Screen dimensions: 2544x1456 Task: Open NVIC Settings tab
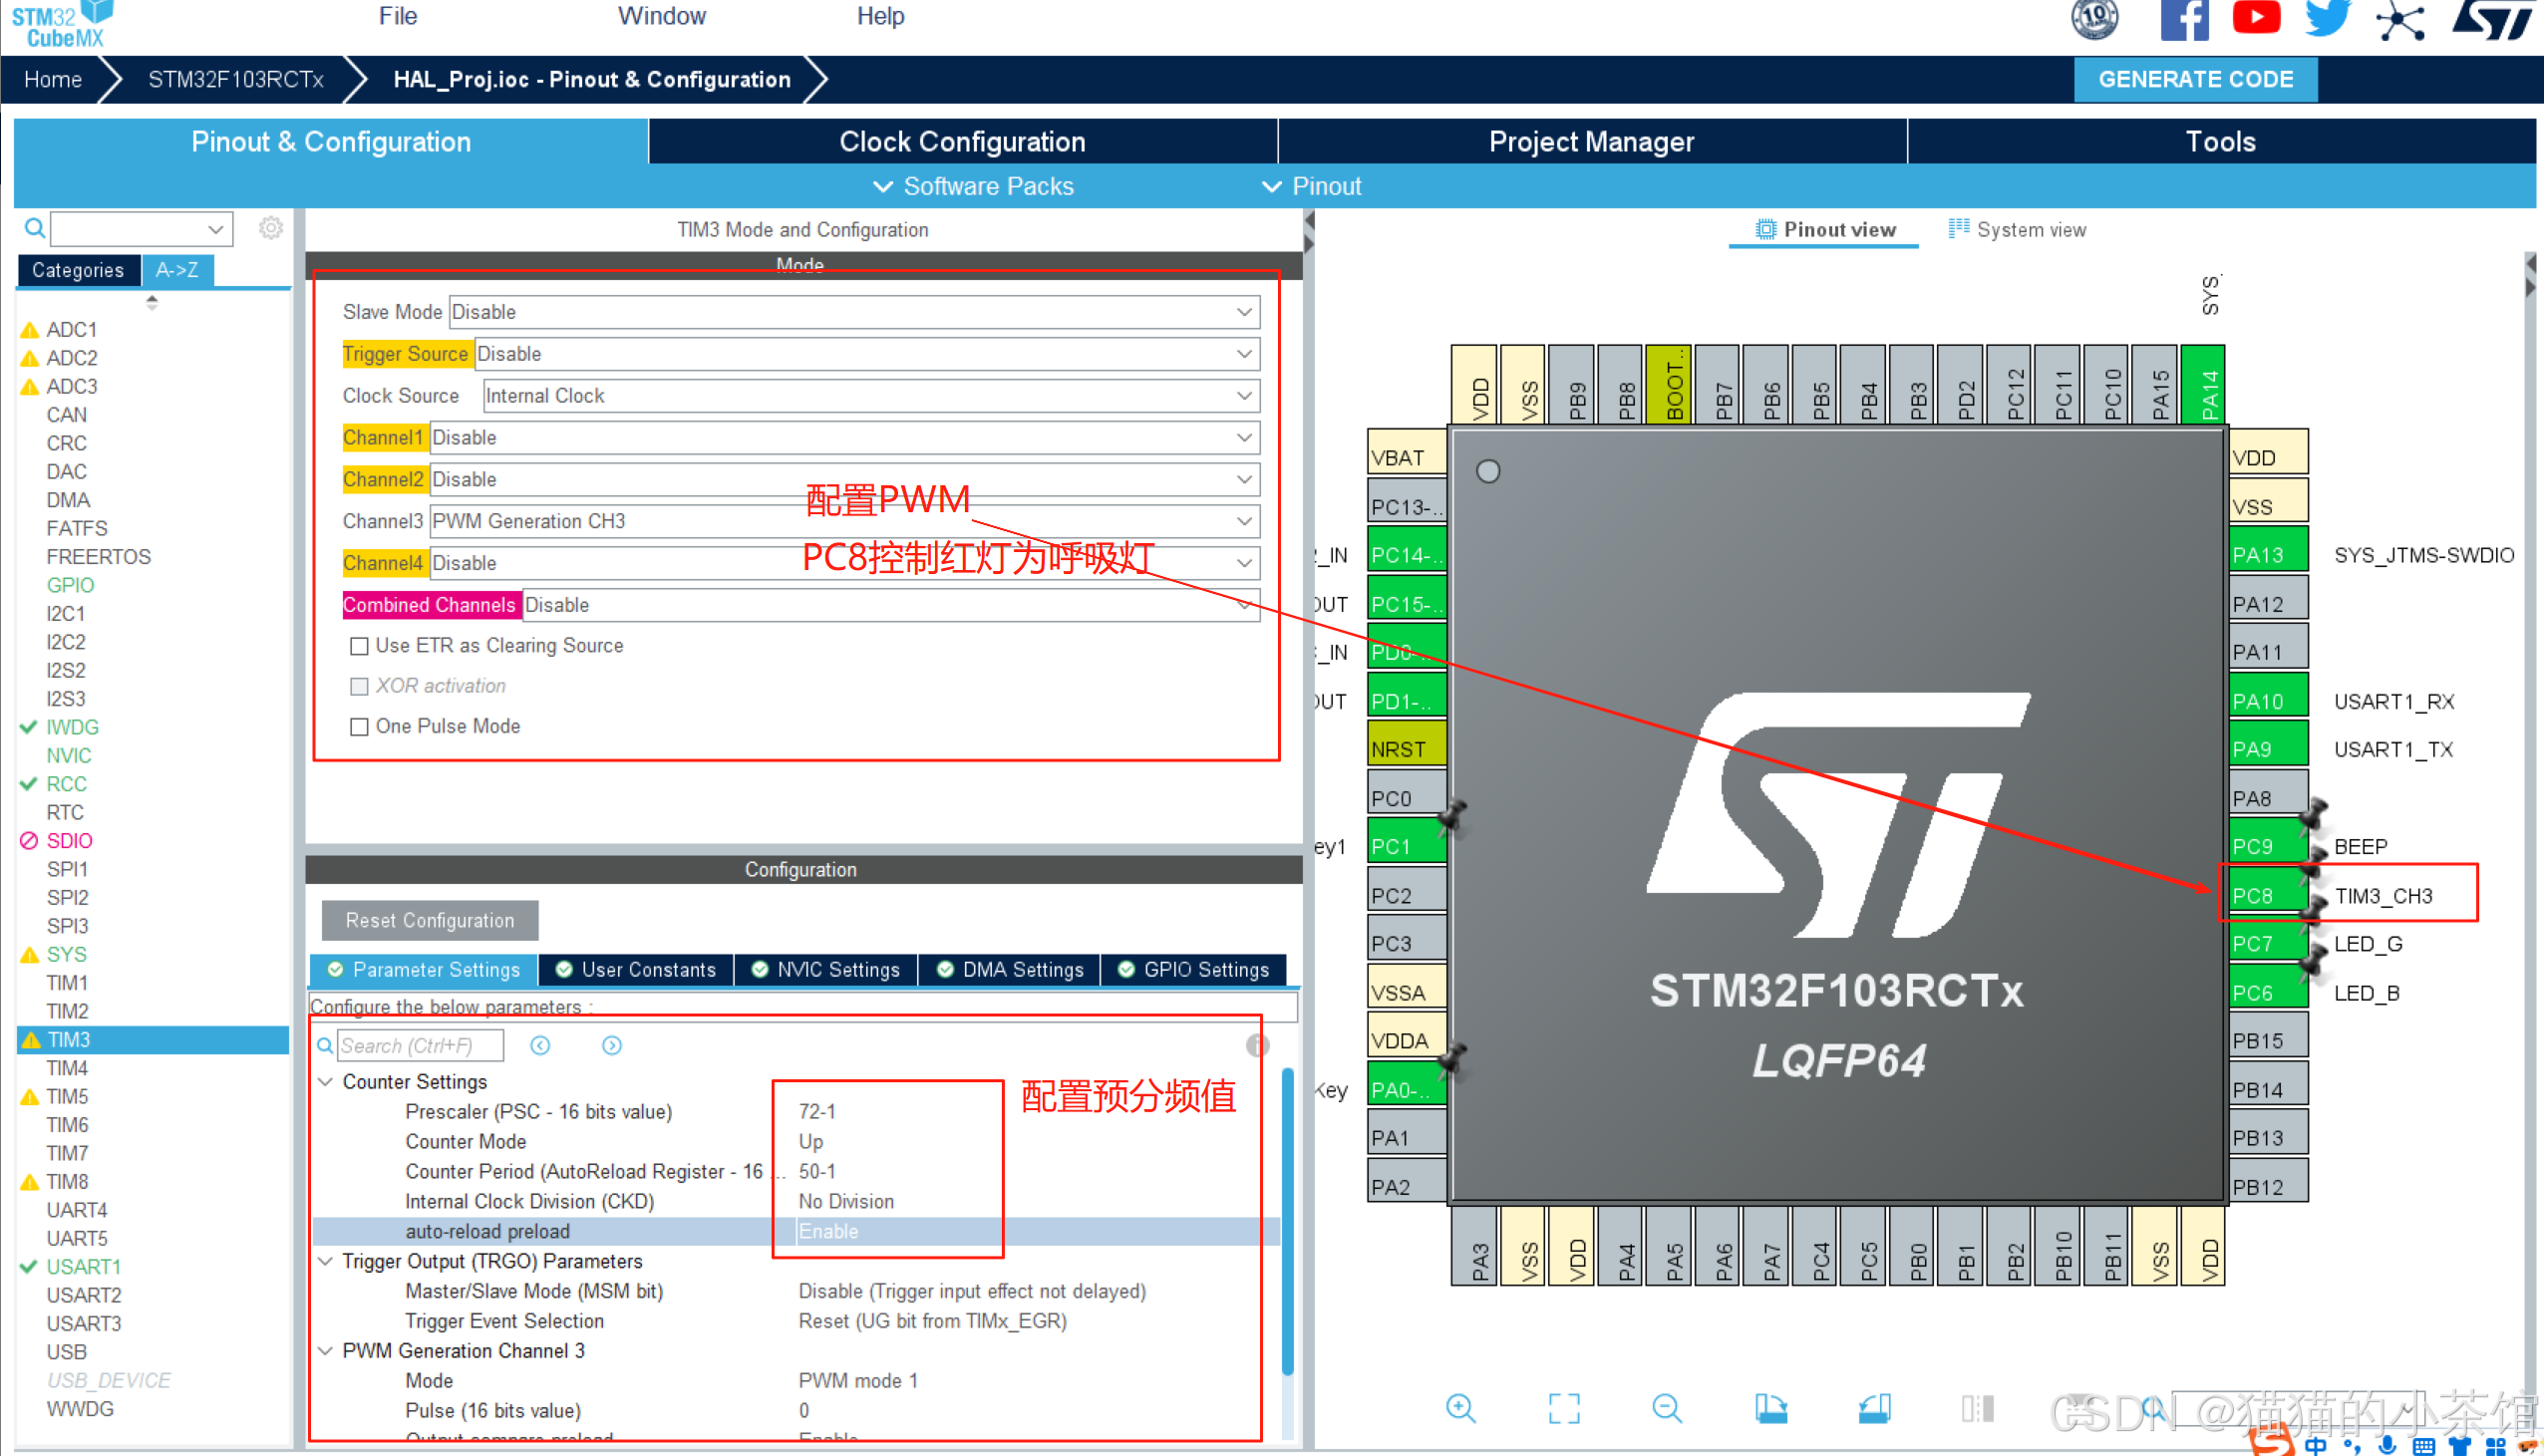(826, 970)
